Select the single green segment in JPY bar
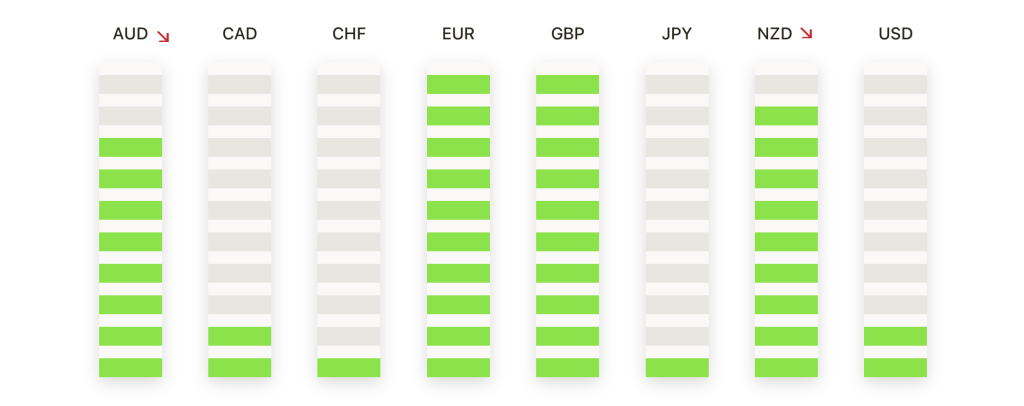Screen dimensions: 1024x406 point(677,367)
